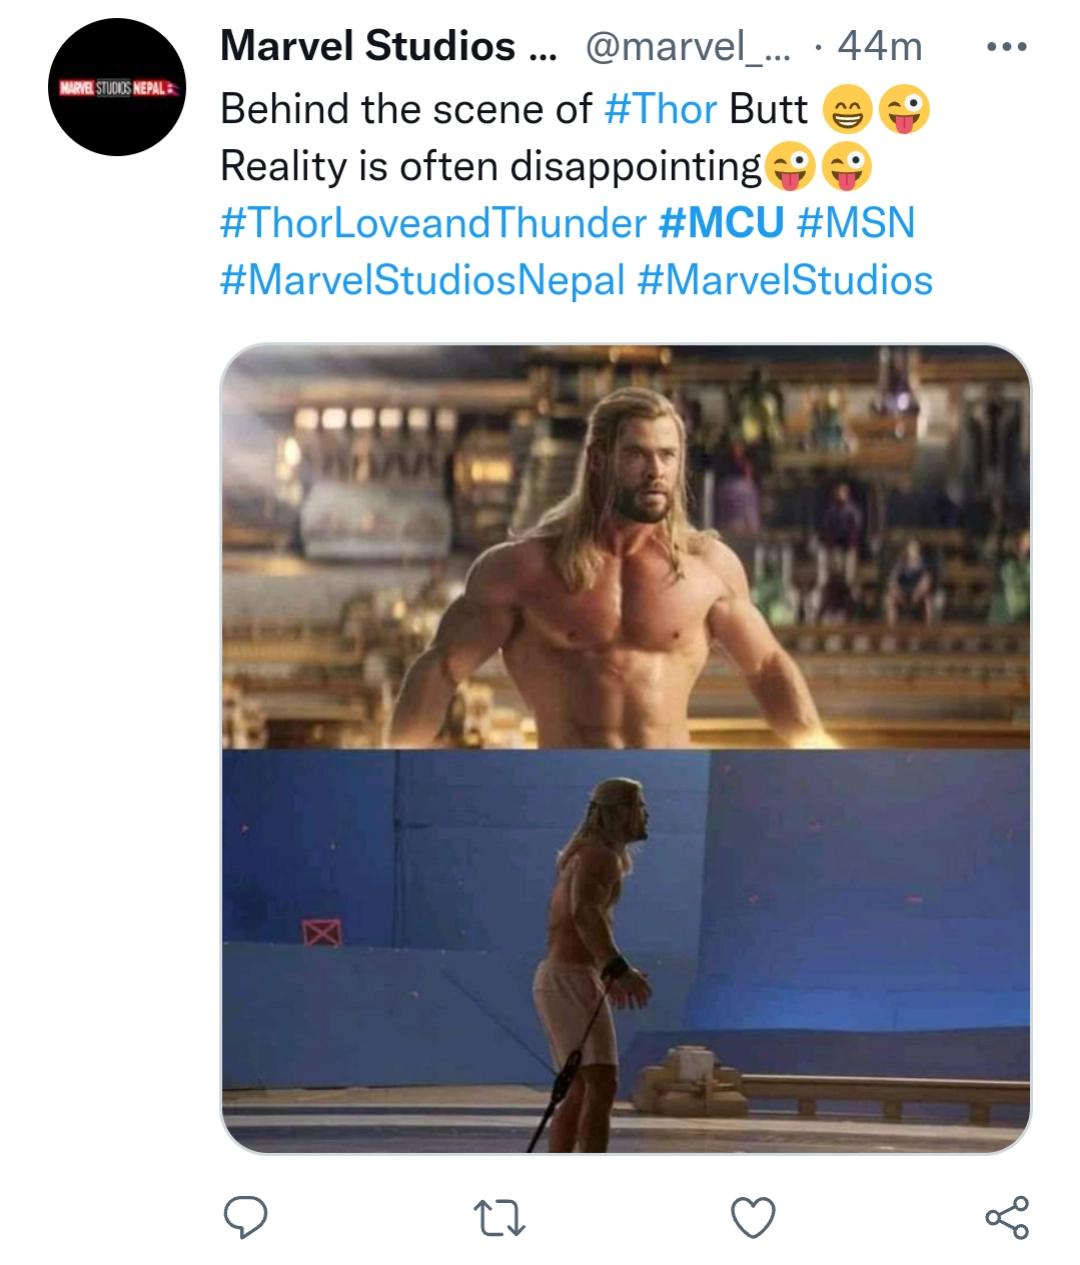1080x1265 pixels.
Task: Click the tweet text 'Reality is often disappointing'
Action: coord(490,166)
